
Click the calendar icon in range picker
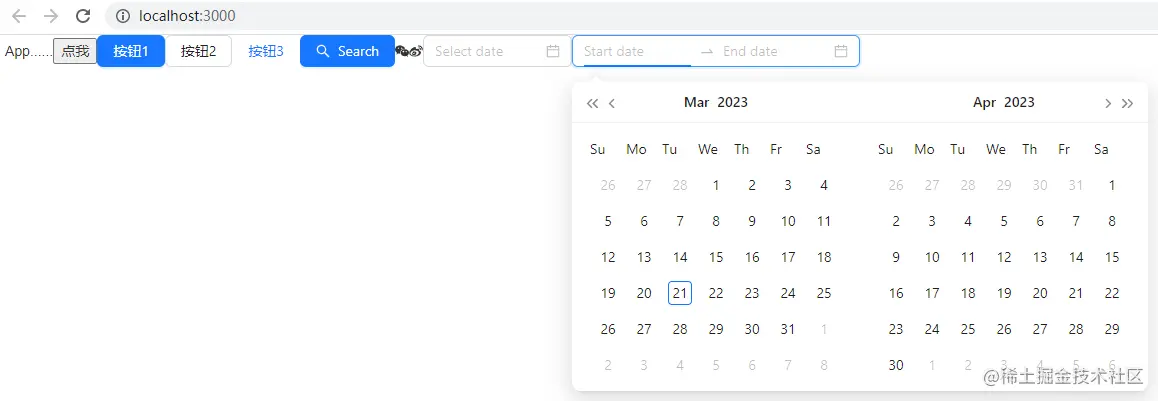click(841, 51)
